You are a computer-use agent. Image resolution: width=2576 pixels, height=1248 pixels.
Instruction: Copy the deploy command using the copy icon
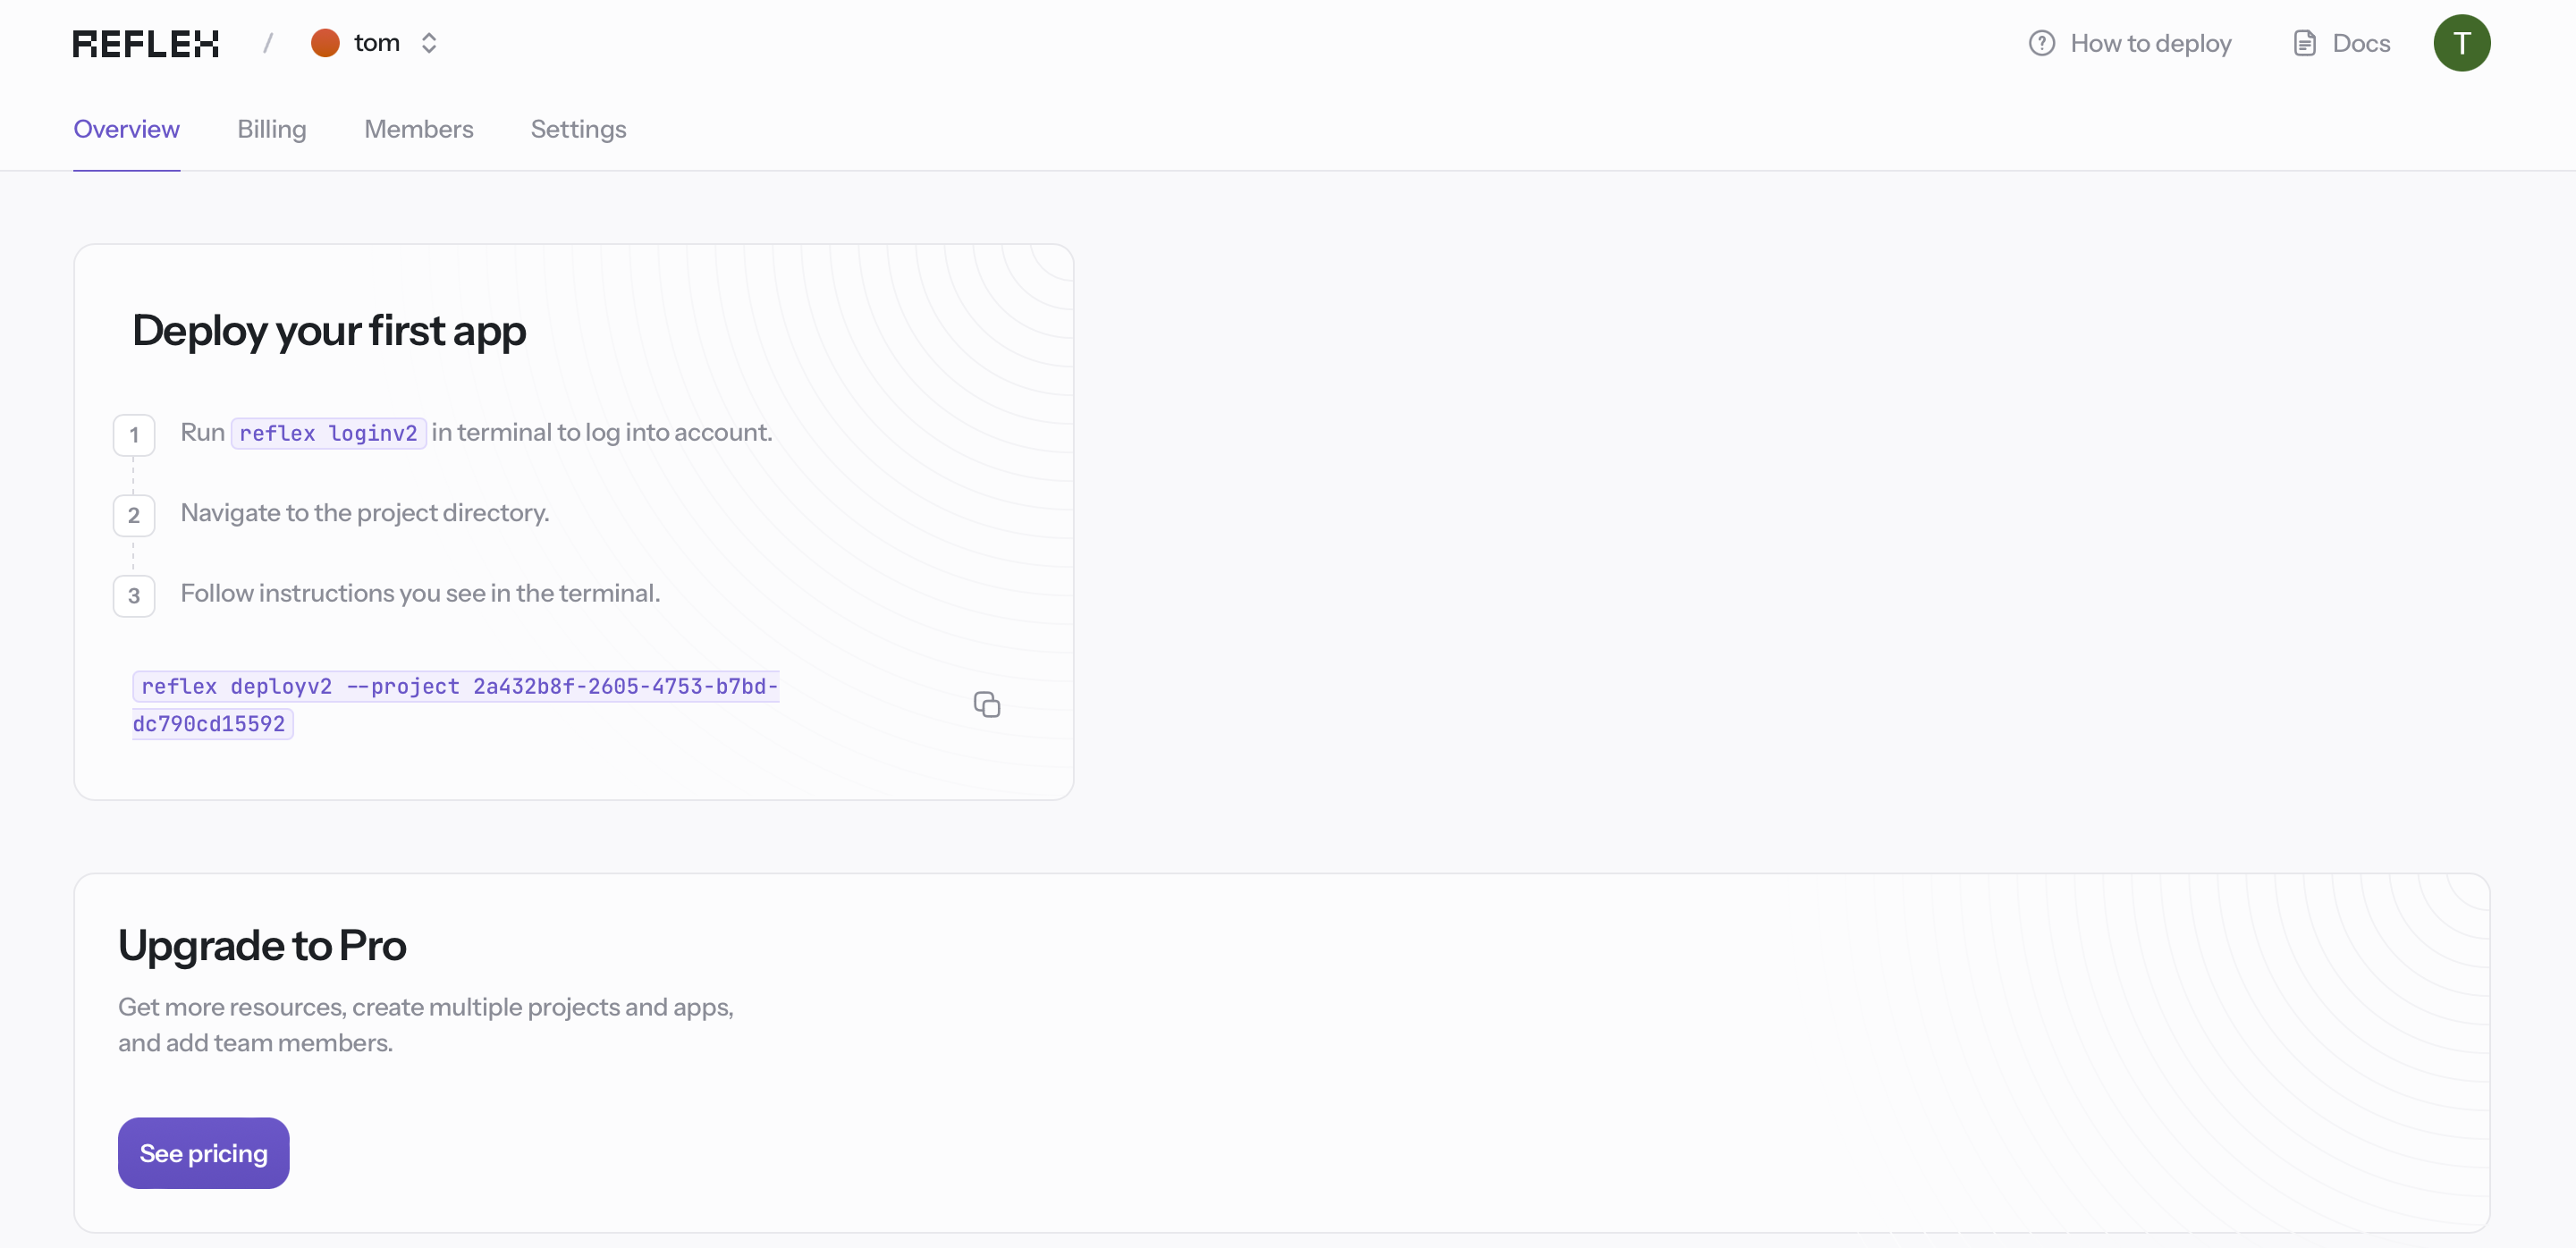(x=987, y=704)
